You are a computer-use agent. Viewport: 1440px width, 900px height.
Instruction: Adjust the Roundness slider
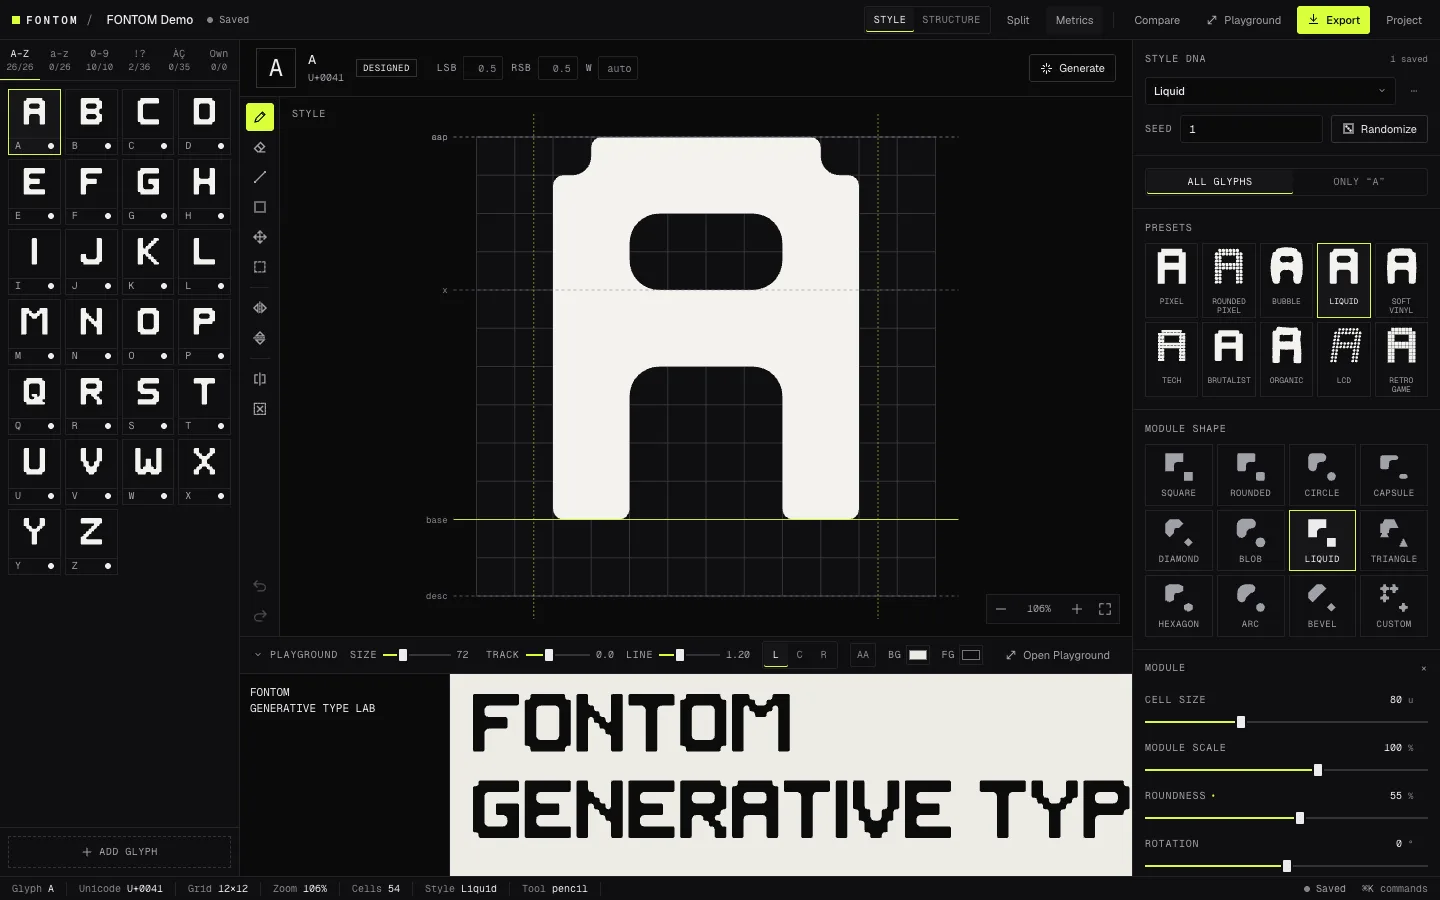(1286, 818)
